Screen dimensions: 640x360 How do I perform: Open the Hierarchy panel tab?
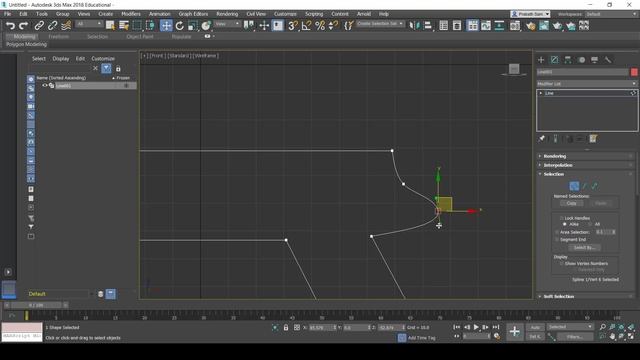(568, 60)
